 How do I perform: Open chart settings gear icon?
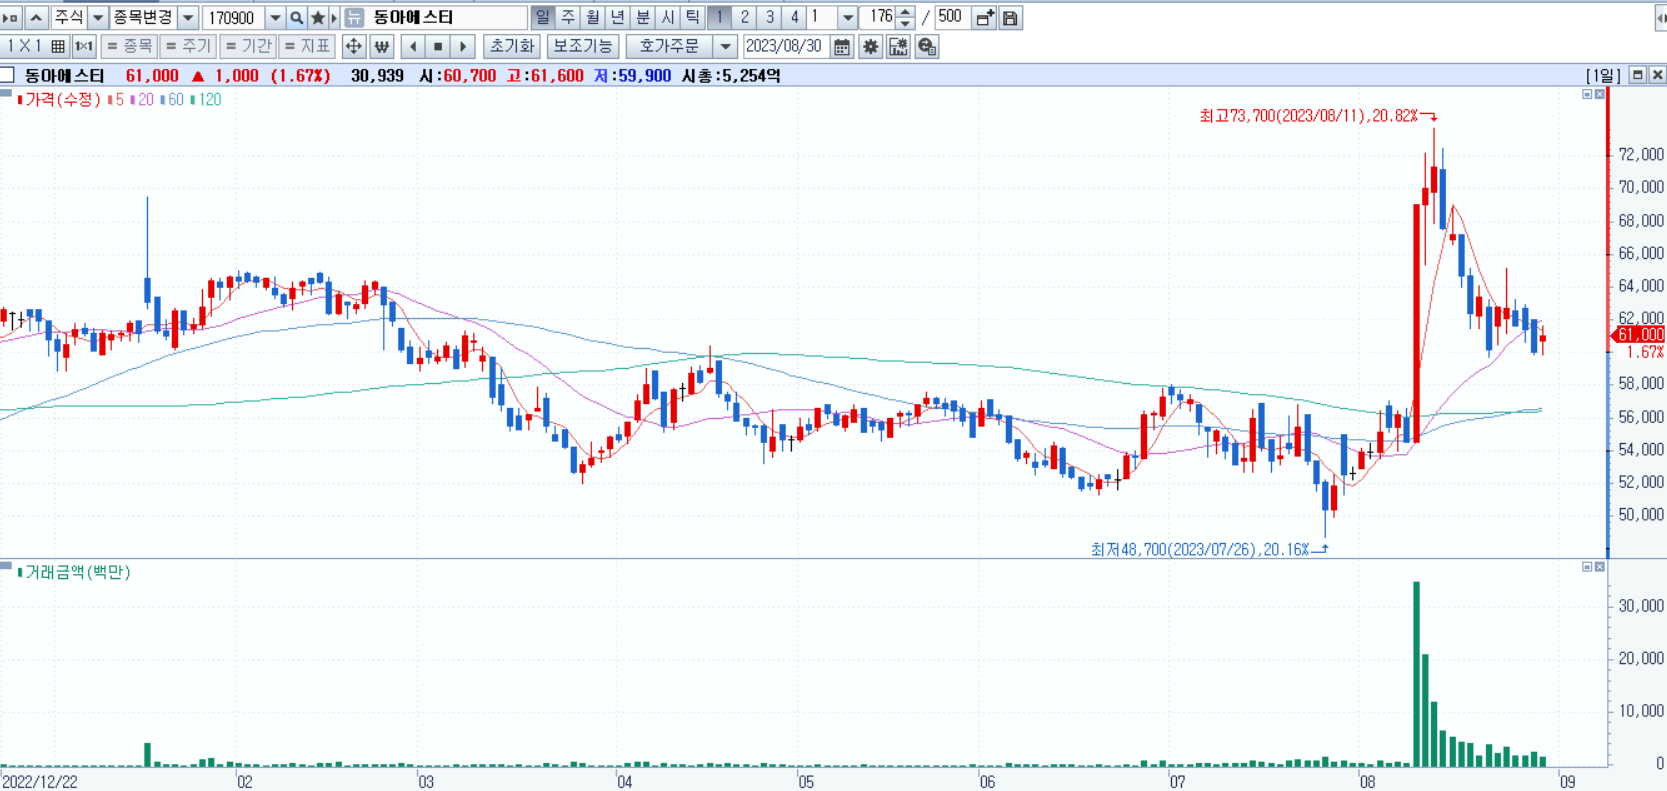(871, 46)
